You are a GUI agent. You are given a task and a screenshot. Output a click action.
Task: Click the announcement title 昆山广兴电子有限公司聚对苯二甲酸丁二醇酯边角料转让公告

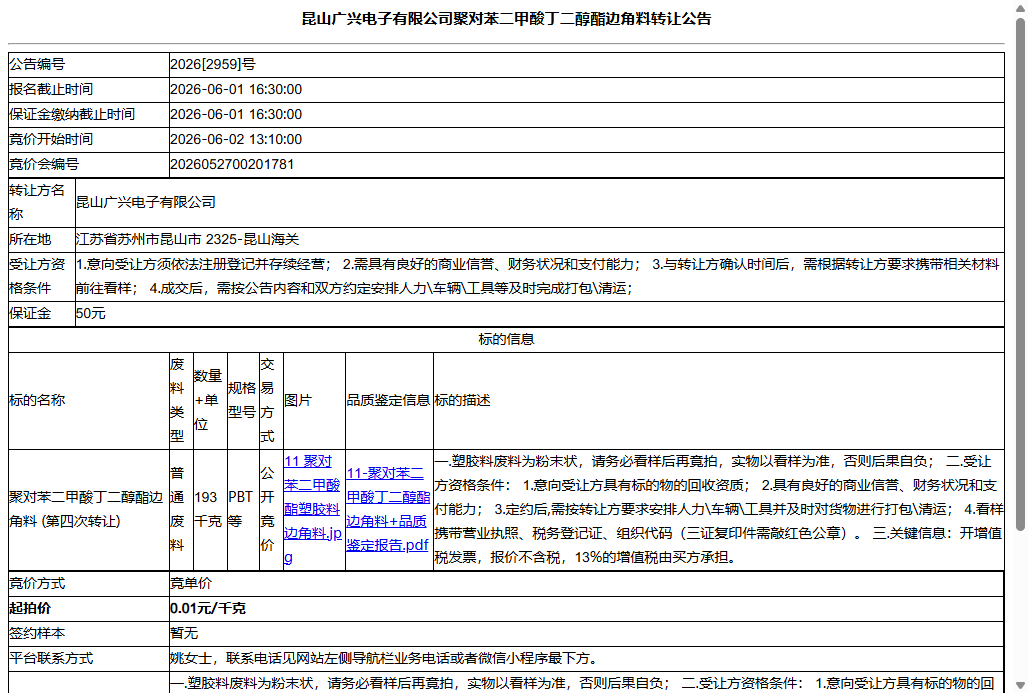click(506, 19)
